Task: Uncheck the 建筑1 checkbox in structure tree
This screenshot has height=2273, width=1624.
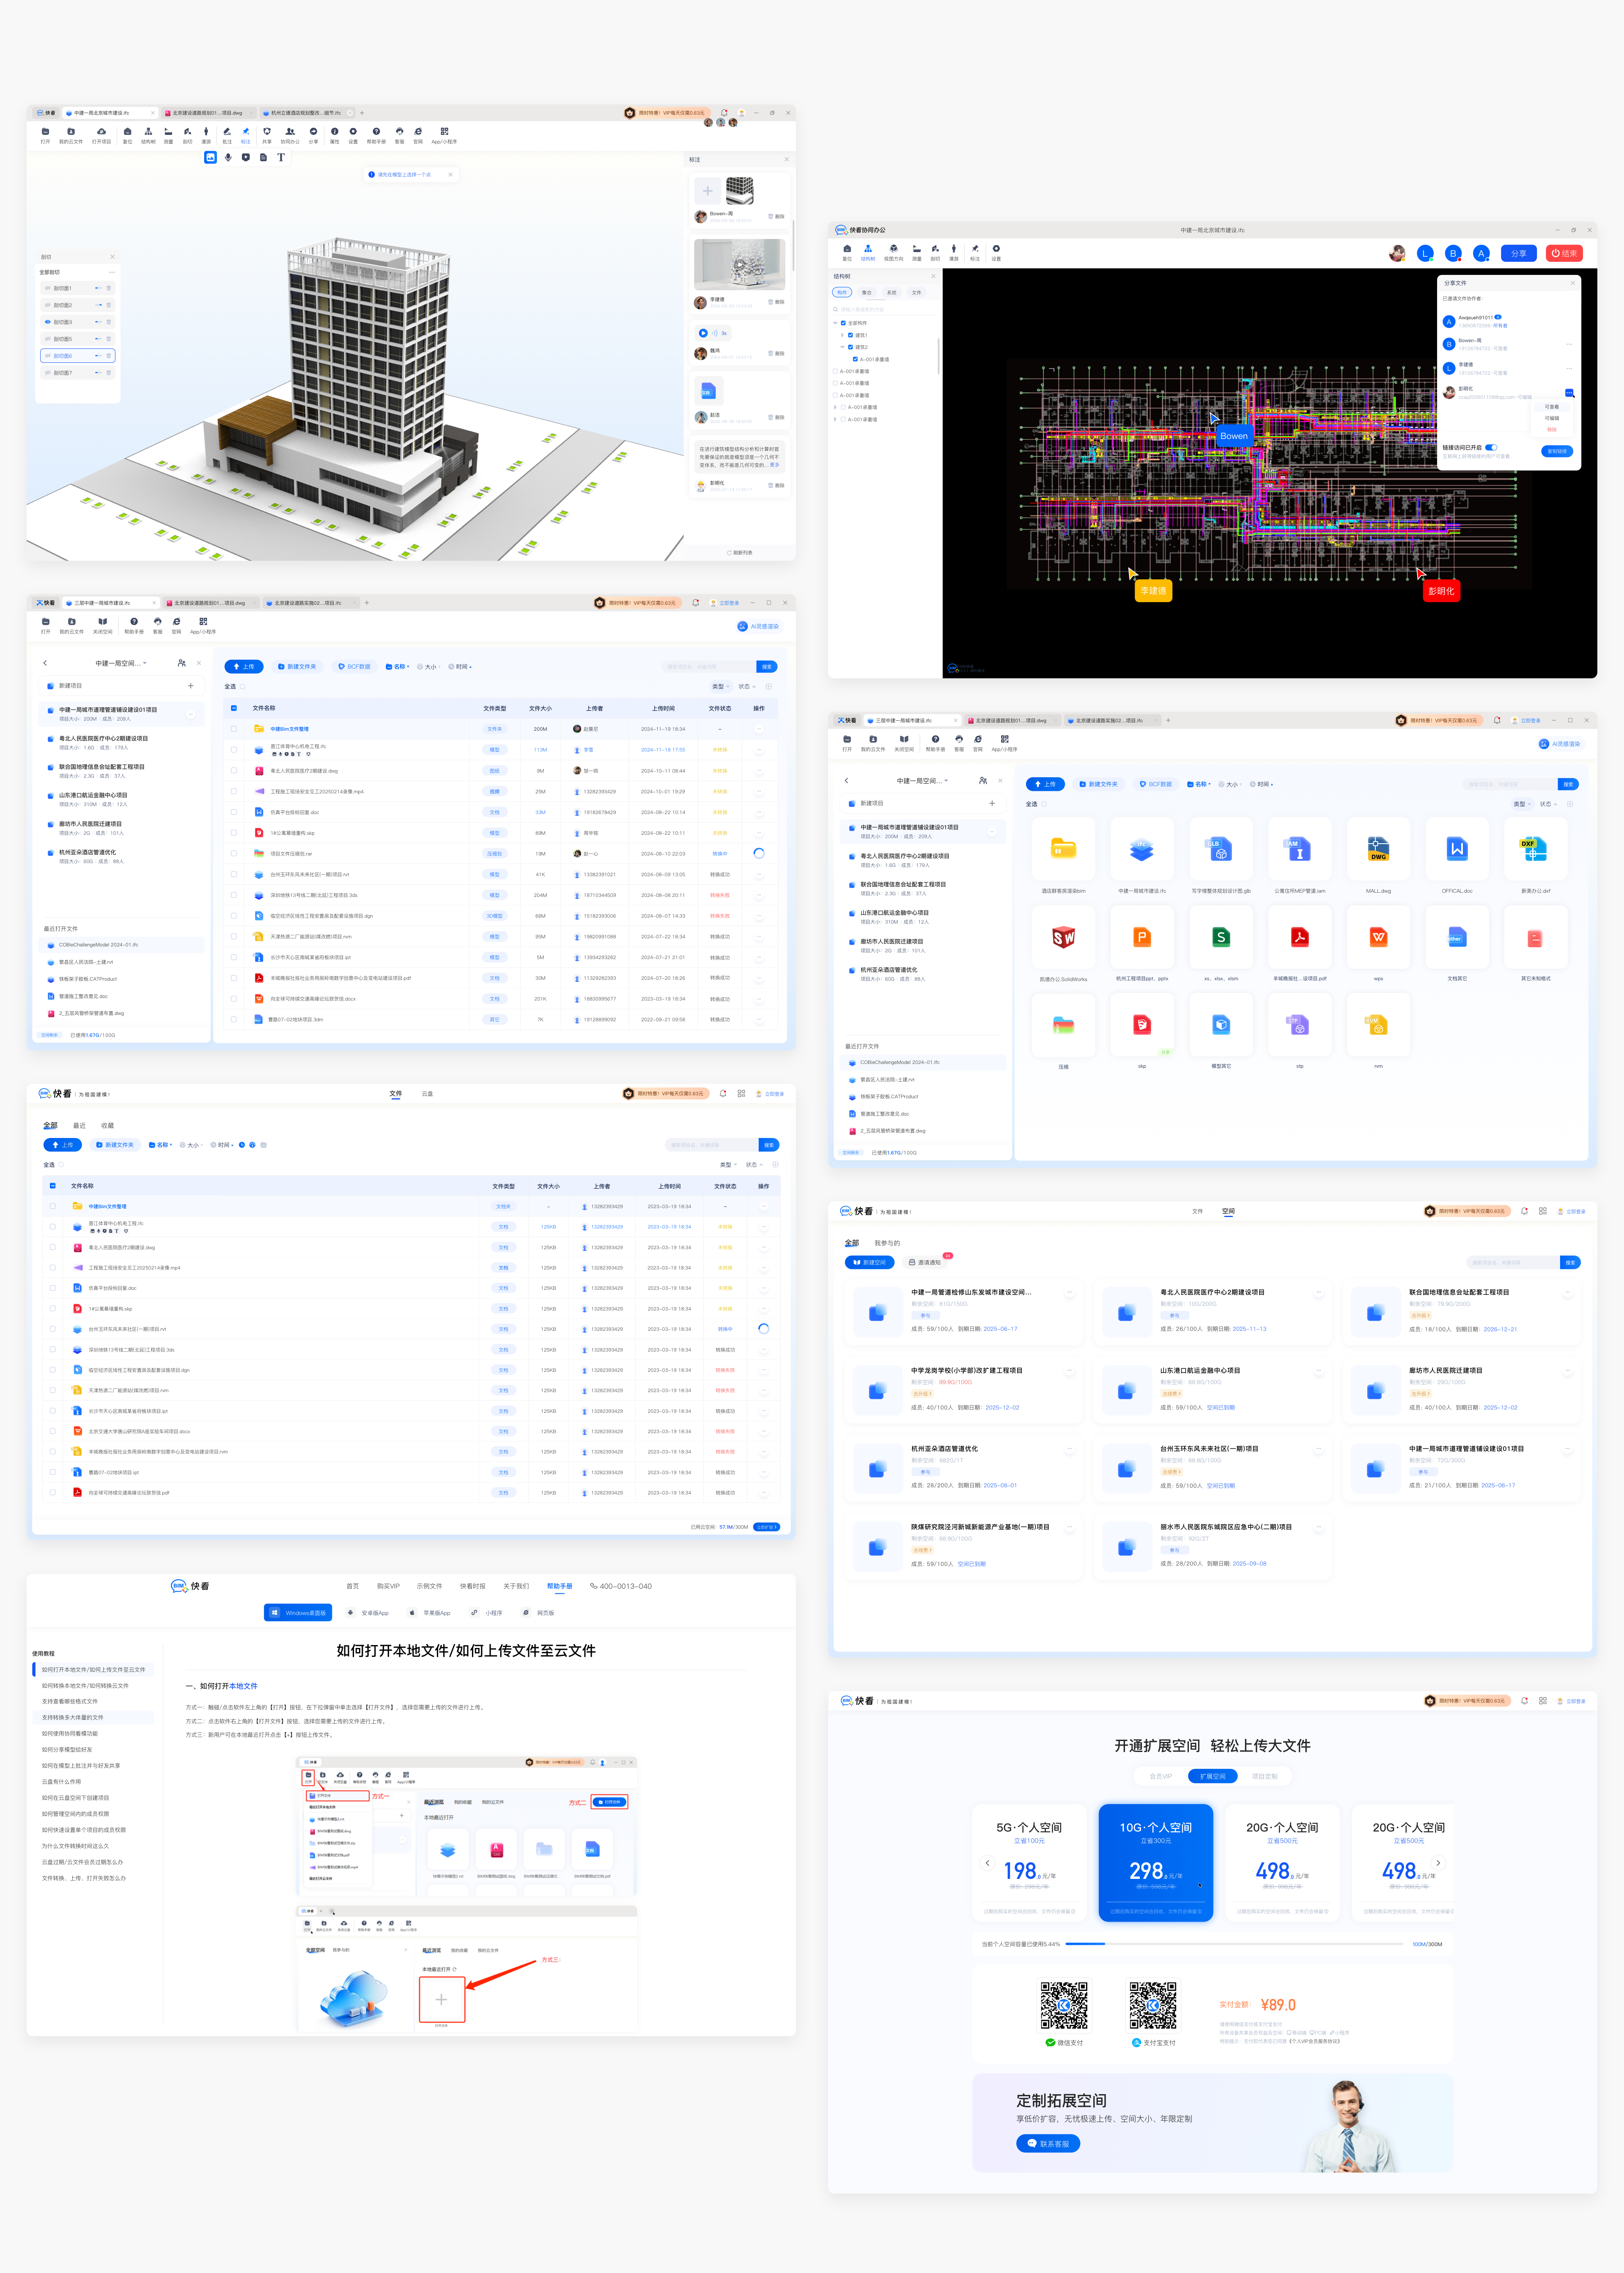Action: pyautogui.click(x=850, y=335)
